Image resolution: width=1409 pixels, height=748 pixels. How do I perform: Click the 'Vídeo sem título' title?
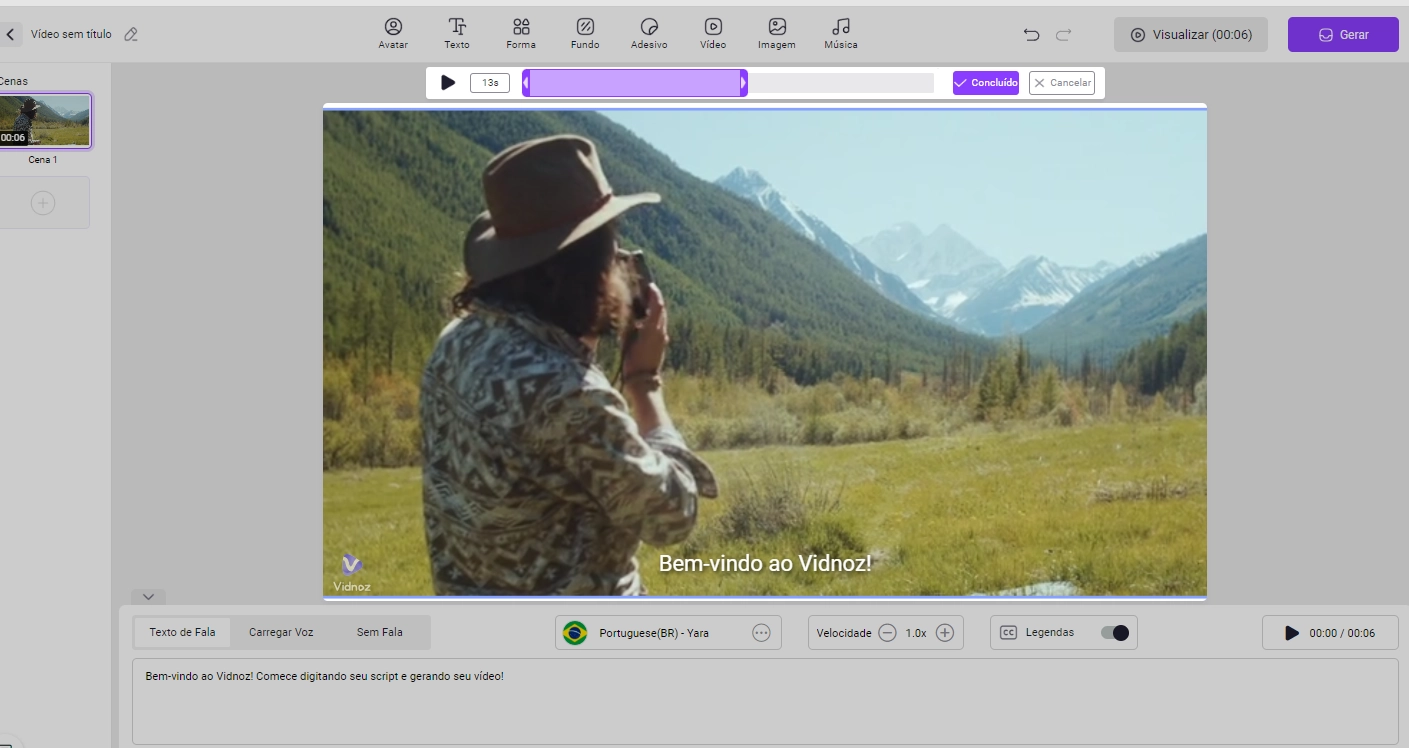[71, 34]
